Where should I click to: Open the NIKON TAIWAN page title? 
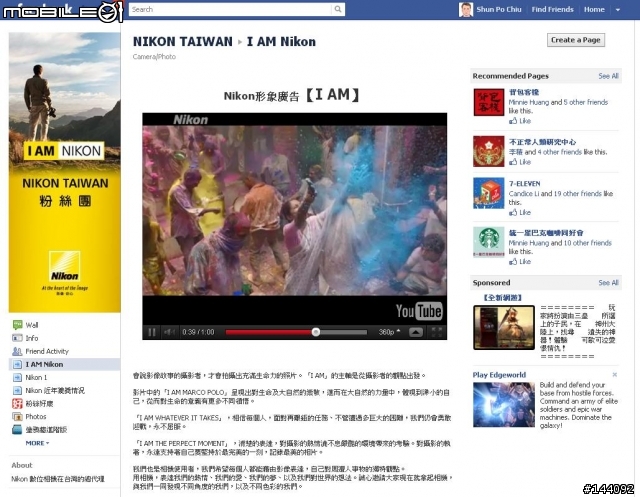tap(182, 42)
